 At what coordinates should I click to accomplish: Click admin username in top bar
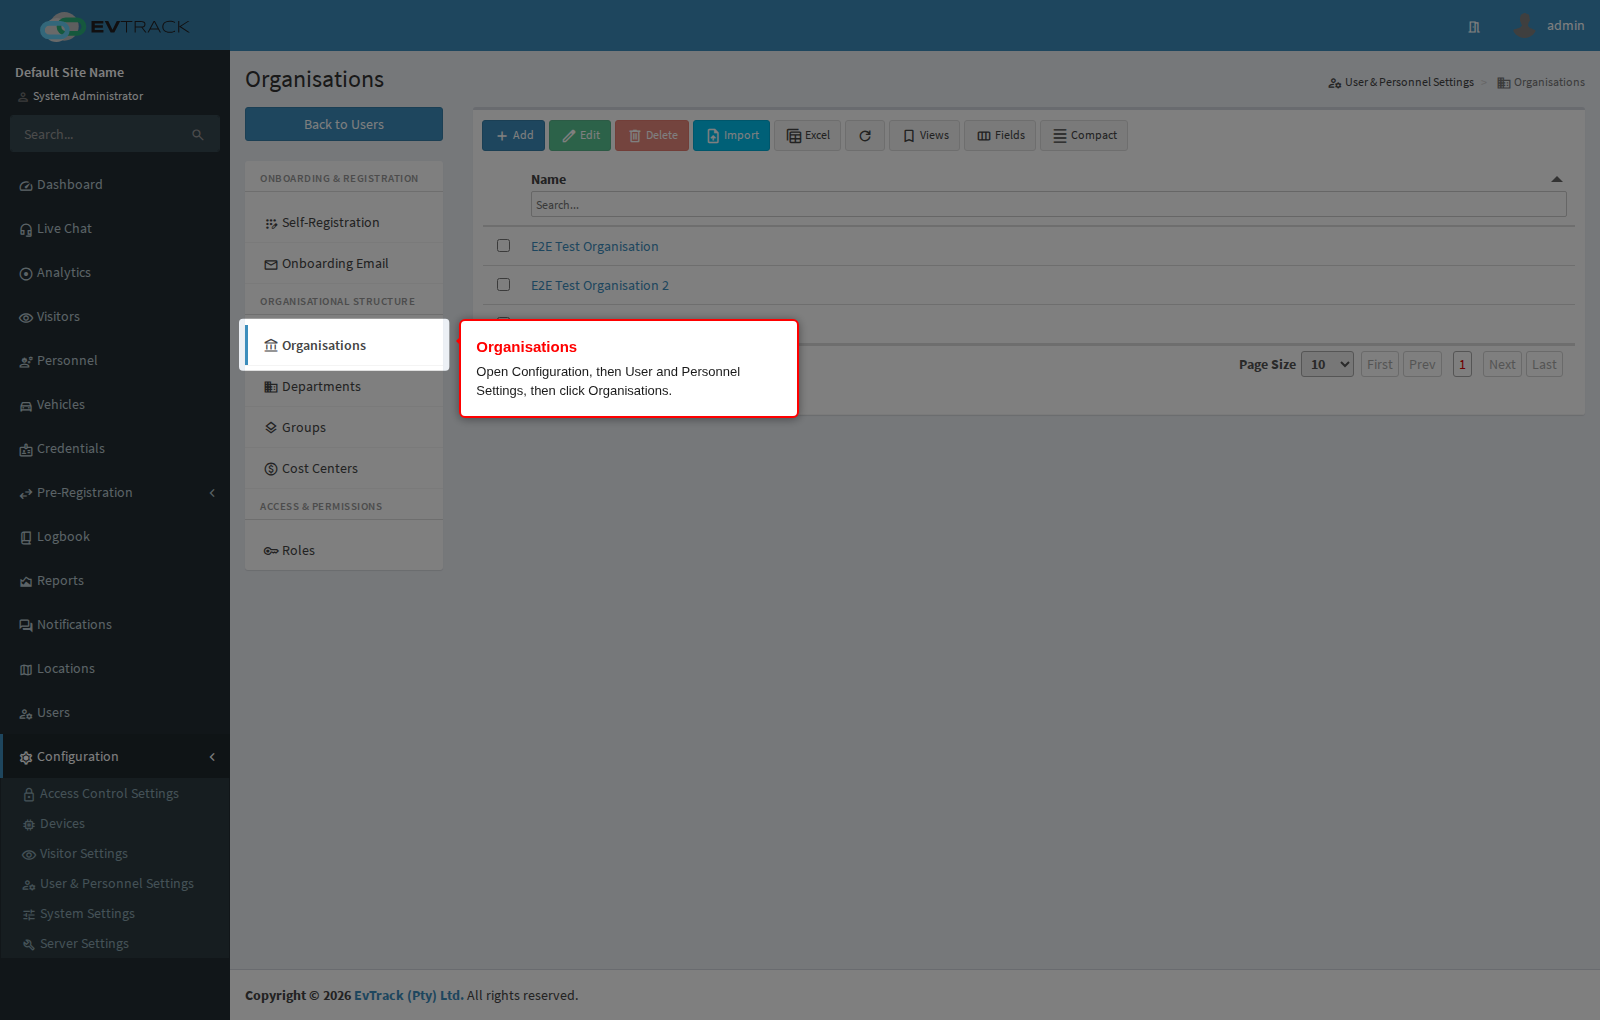[x=1565, y=26]
